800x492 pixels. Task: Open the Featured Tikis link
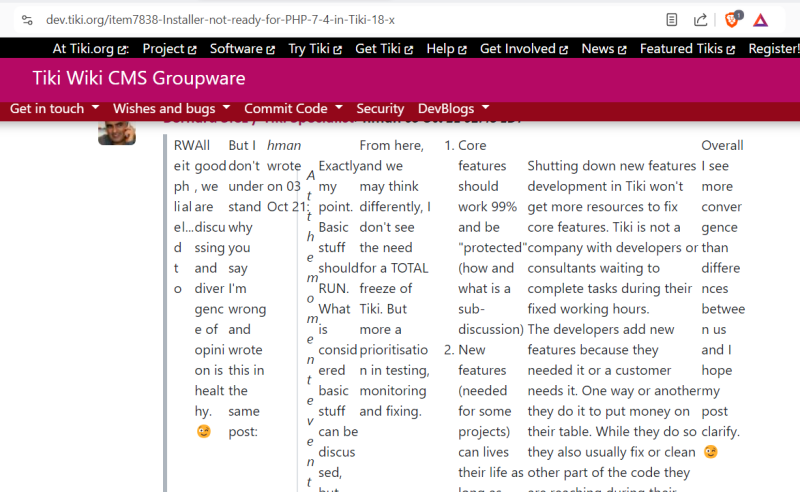coord(687,48)
